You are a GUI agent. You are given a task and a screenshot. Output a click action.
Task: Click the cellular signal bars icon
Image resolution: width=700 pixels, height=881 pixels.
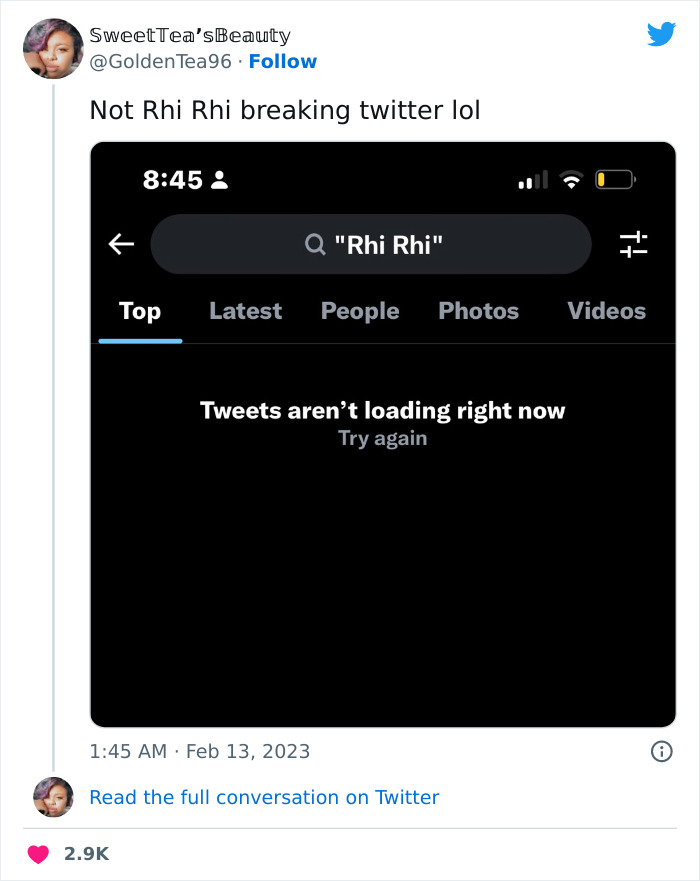pos(534,179)
